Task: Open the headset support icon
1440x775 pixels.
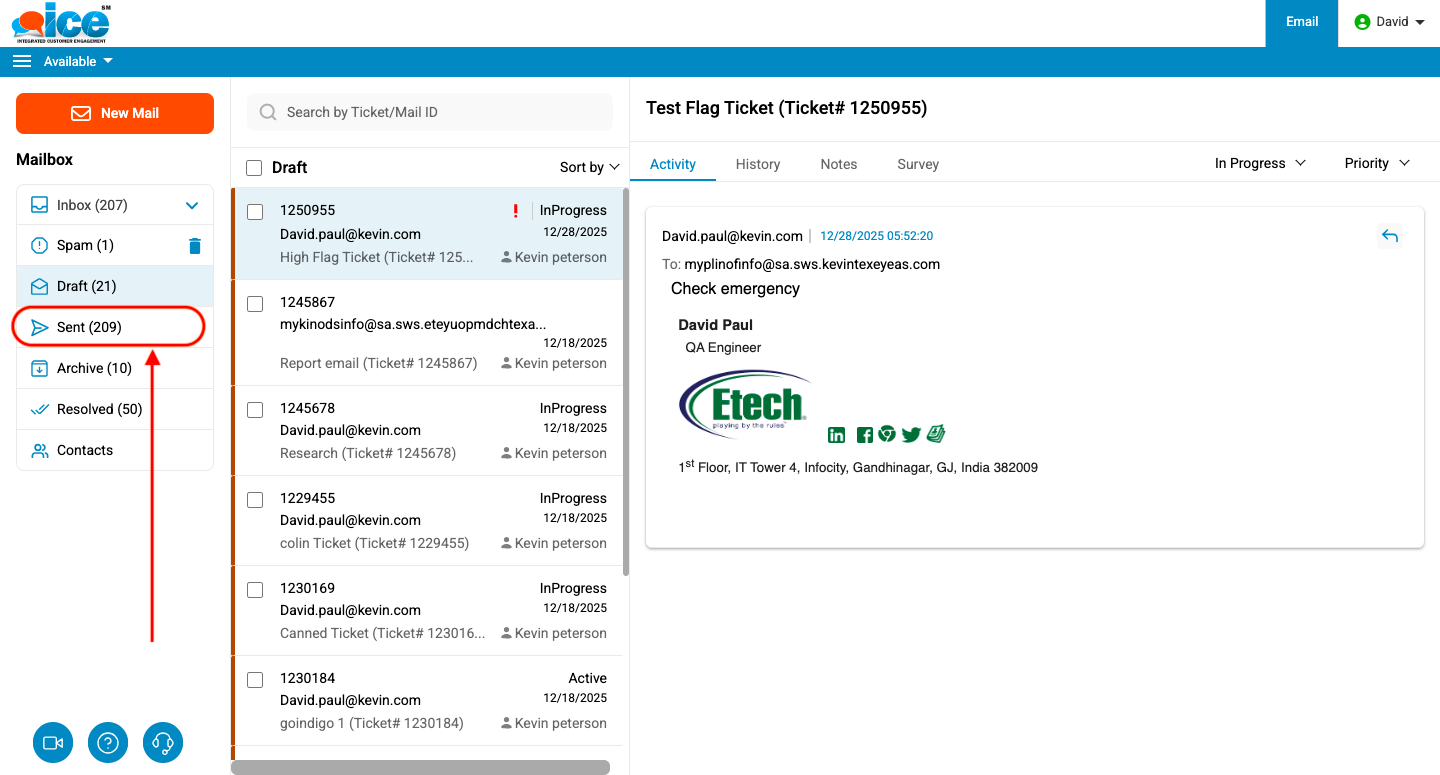Action: point(163,743)
